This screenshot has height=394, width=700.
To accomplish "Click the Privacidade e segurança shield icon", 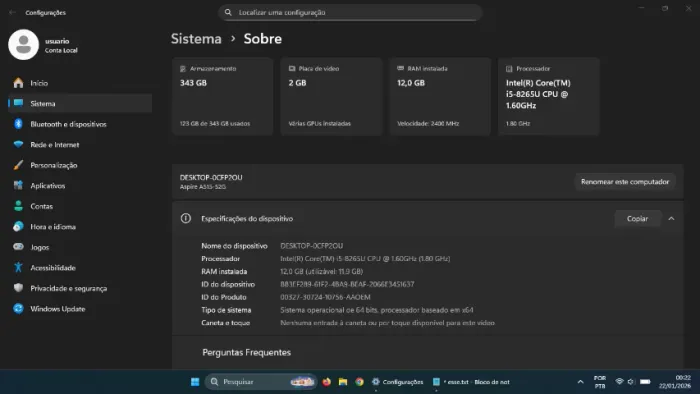I will click(x=18, y=288).
